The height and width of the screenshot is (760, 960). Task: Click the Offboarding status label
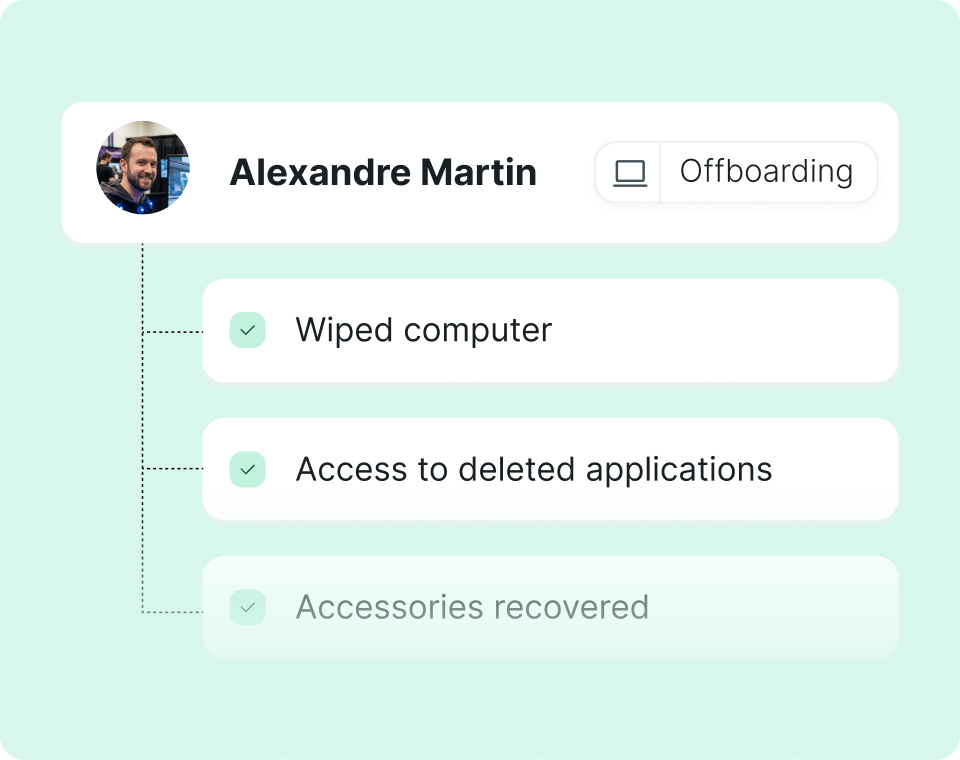tap(766, 172)
